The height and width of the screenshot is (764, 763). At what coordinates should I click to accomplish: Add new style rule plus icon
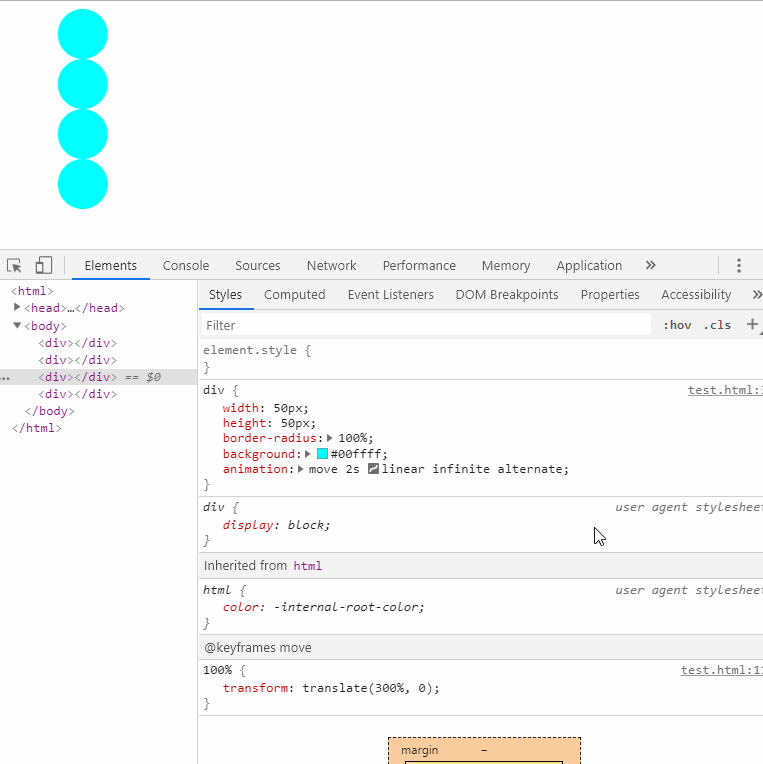coord(752,325)
